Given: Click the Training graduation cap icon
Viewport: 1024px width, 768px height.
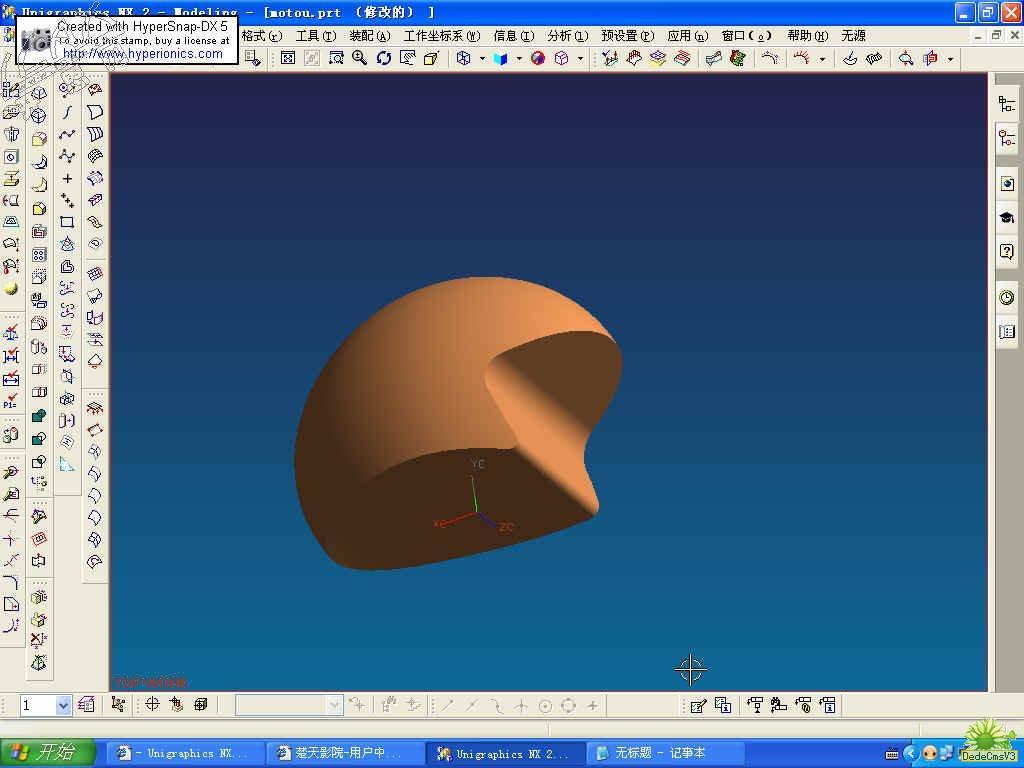Looking at the screenshot, I should (x=1007, y=218).
